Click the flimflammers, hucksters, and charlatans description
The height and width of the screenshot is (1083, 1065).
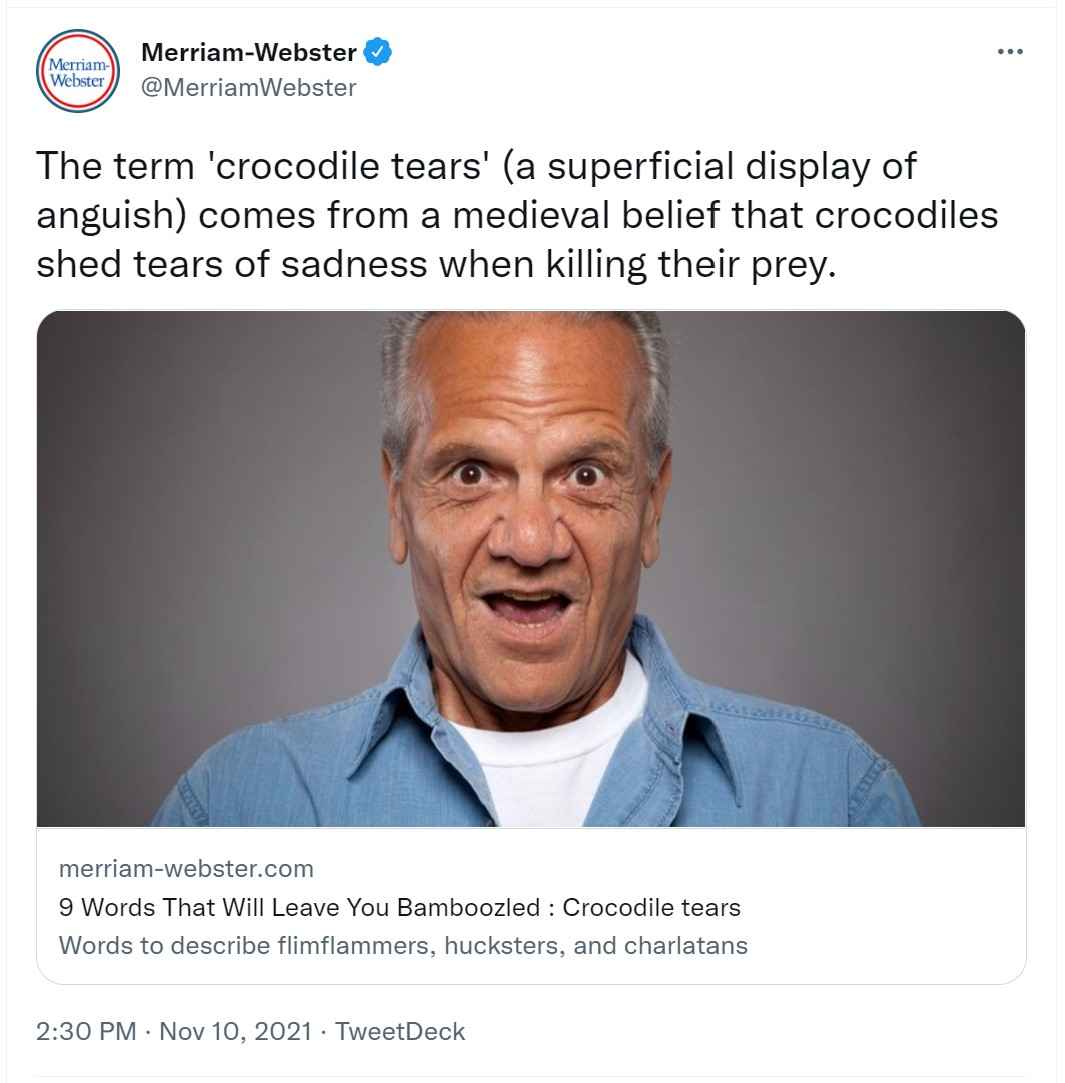point(403,945)
